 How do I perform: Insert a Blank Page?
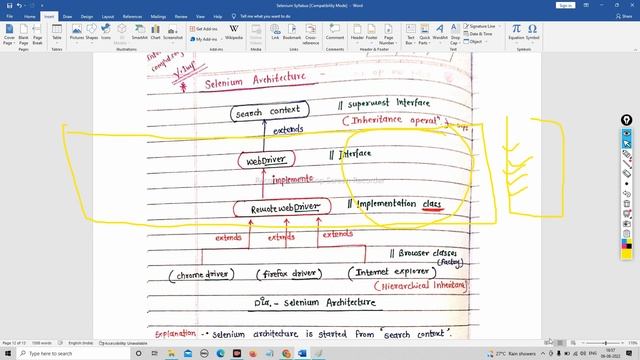click(24, 34)
